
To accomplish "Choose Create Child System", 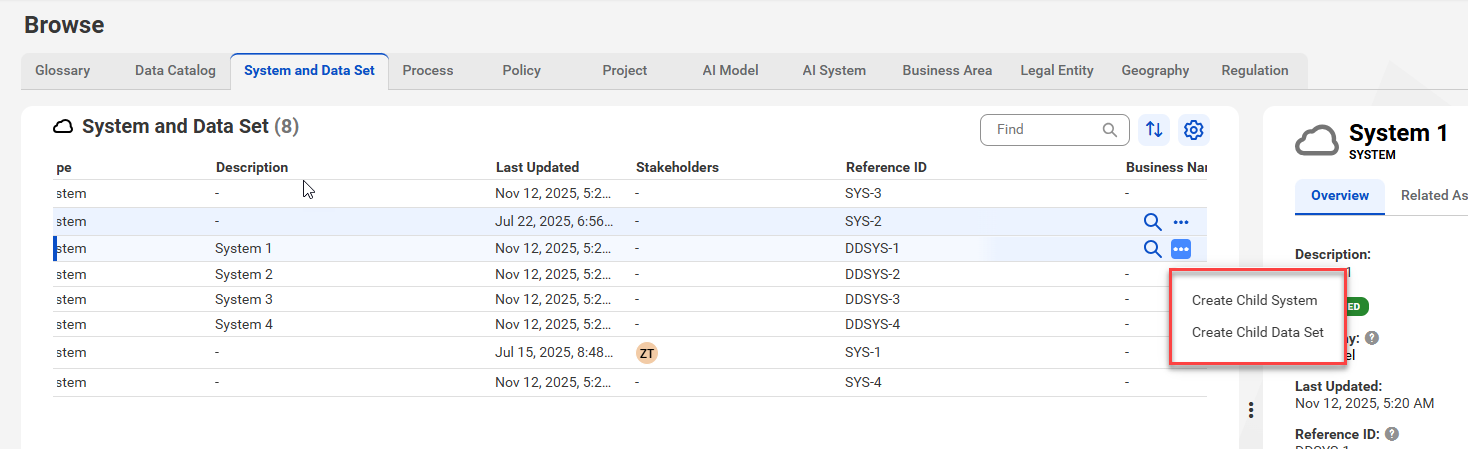I will click(1254, 300).
